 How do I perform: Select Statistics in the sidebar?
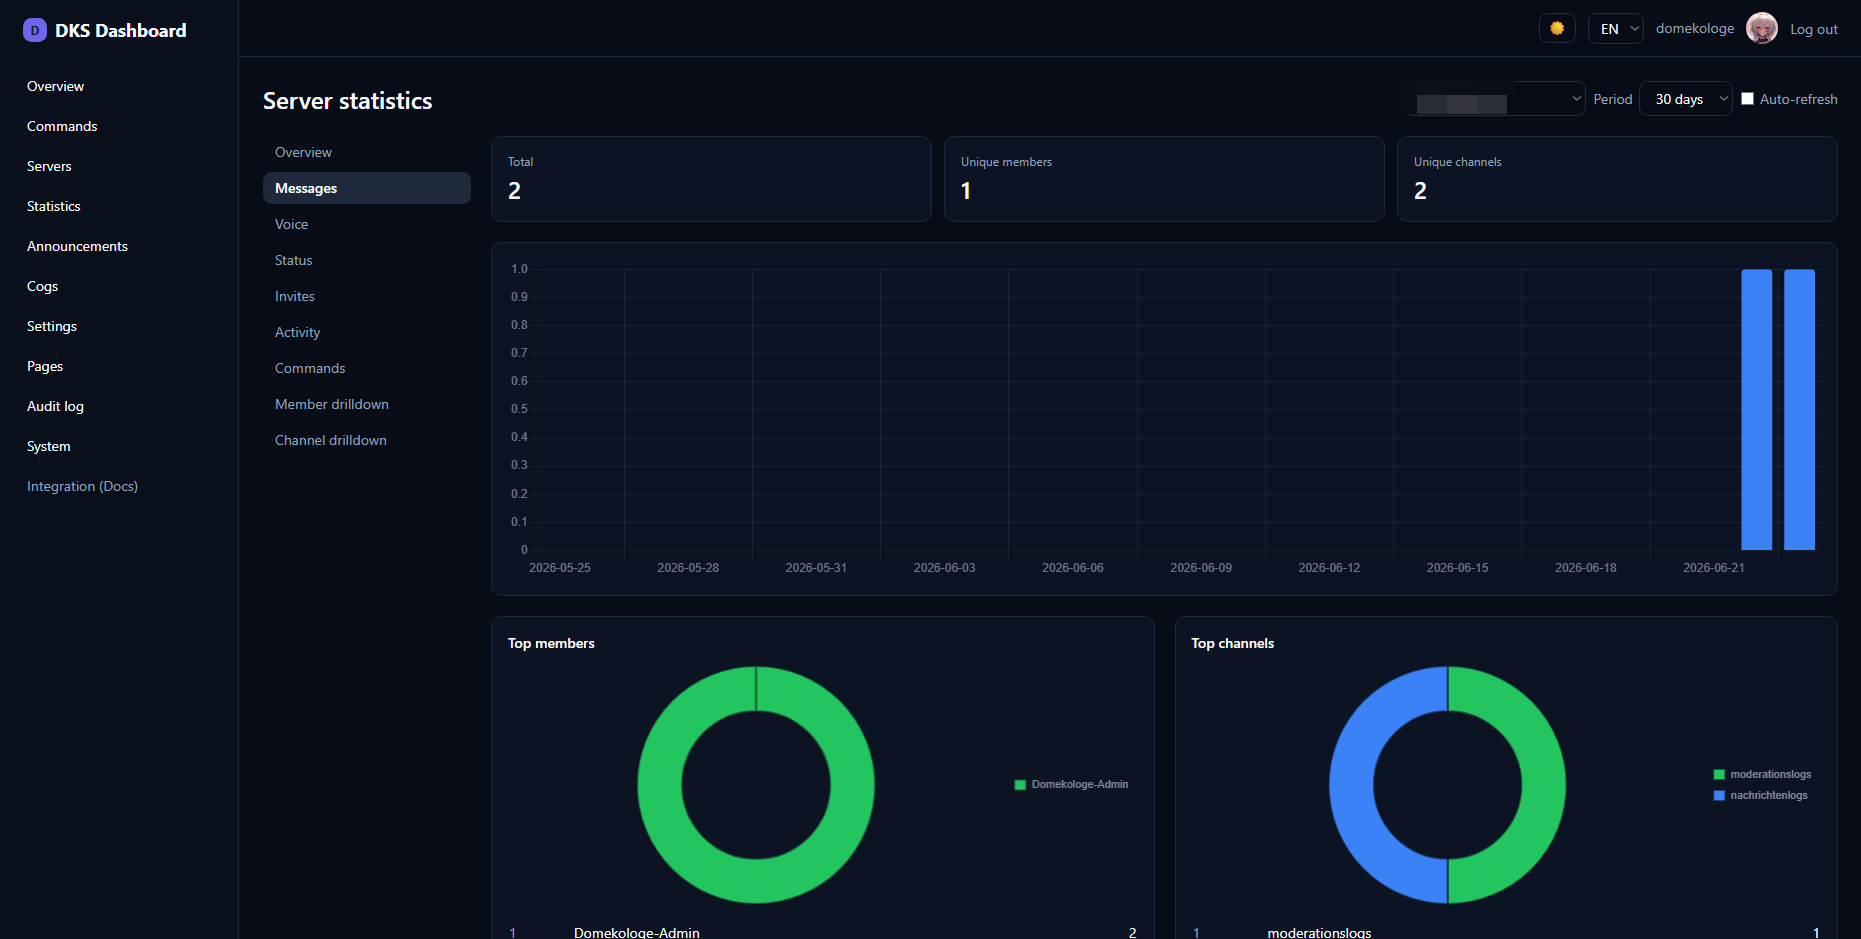(54, 206)
